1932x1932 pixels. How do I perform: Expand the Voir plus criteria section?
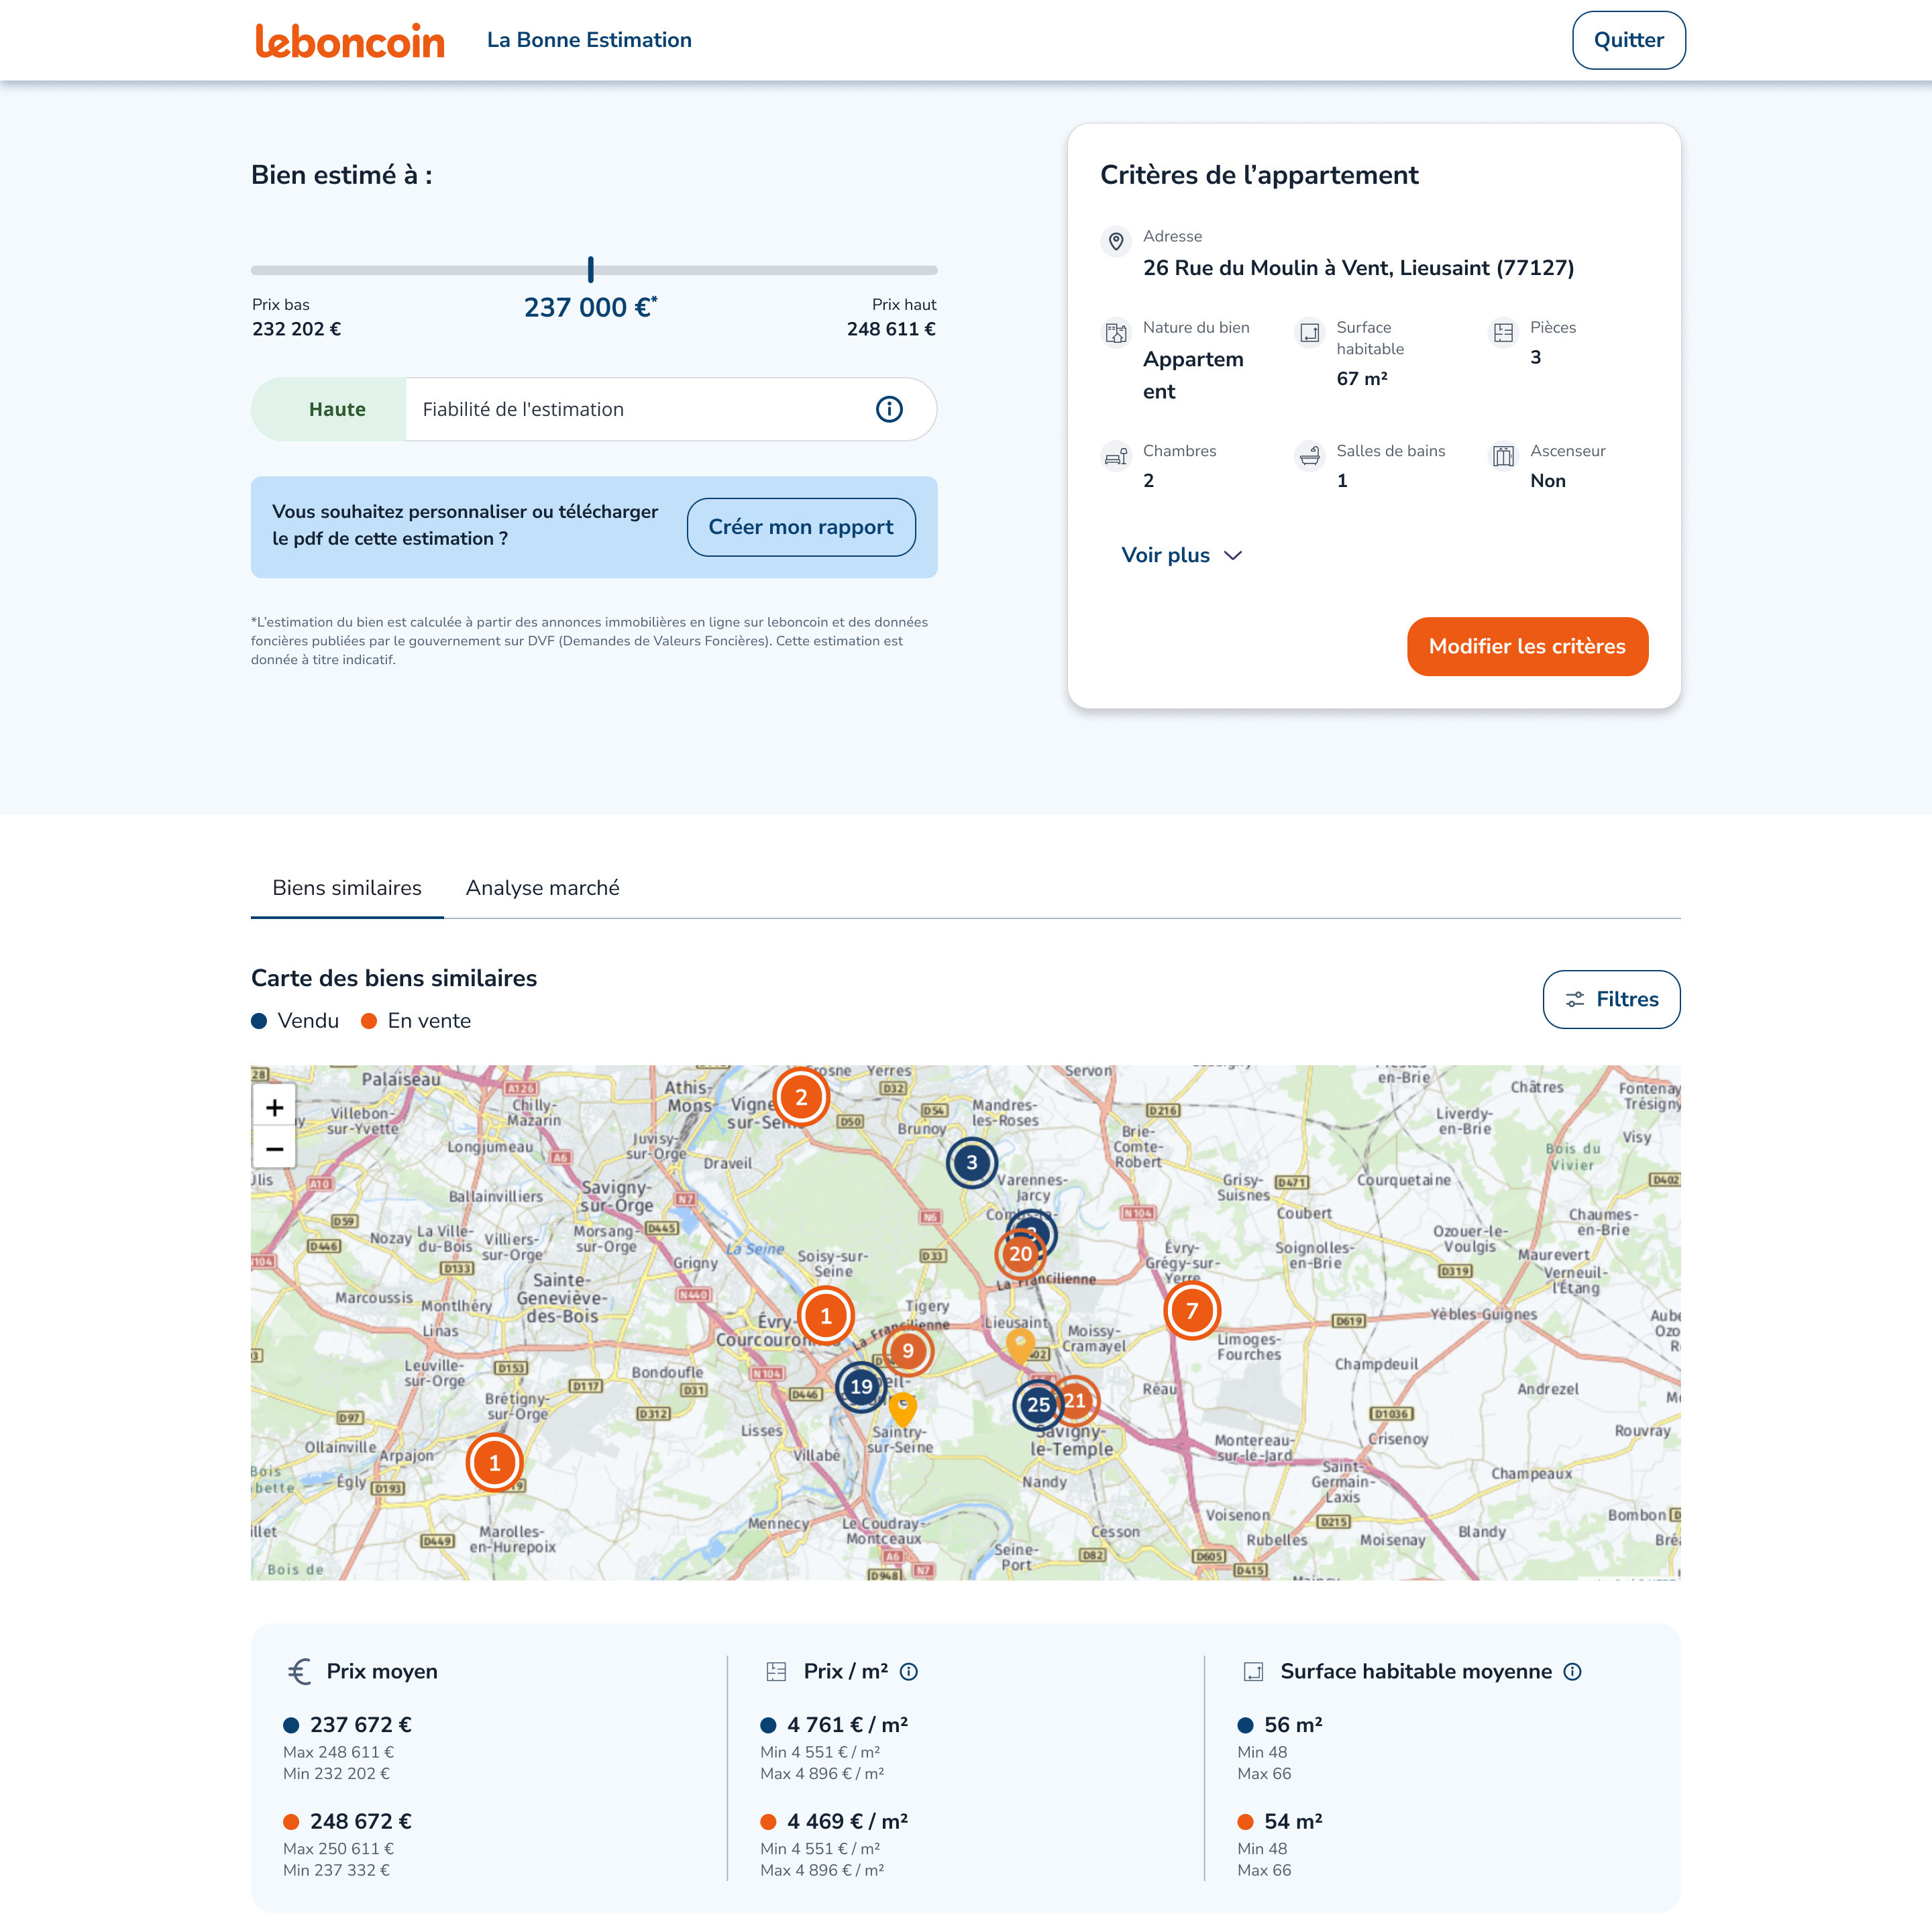pos(1181,555)
